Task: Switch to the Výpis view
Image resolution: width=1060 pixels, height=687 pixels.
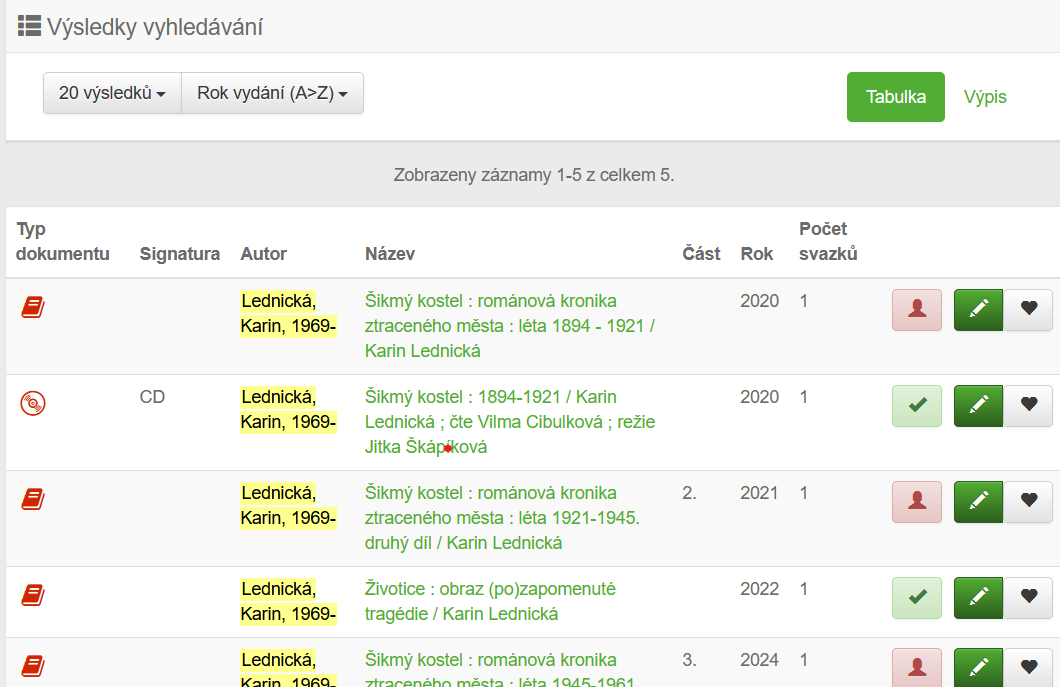Action: click(x=985, y=97)
